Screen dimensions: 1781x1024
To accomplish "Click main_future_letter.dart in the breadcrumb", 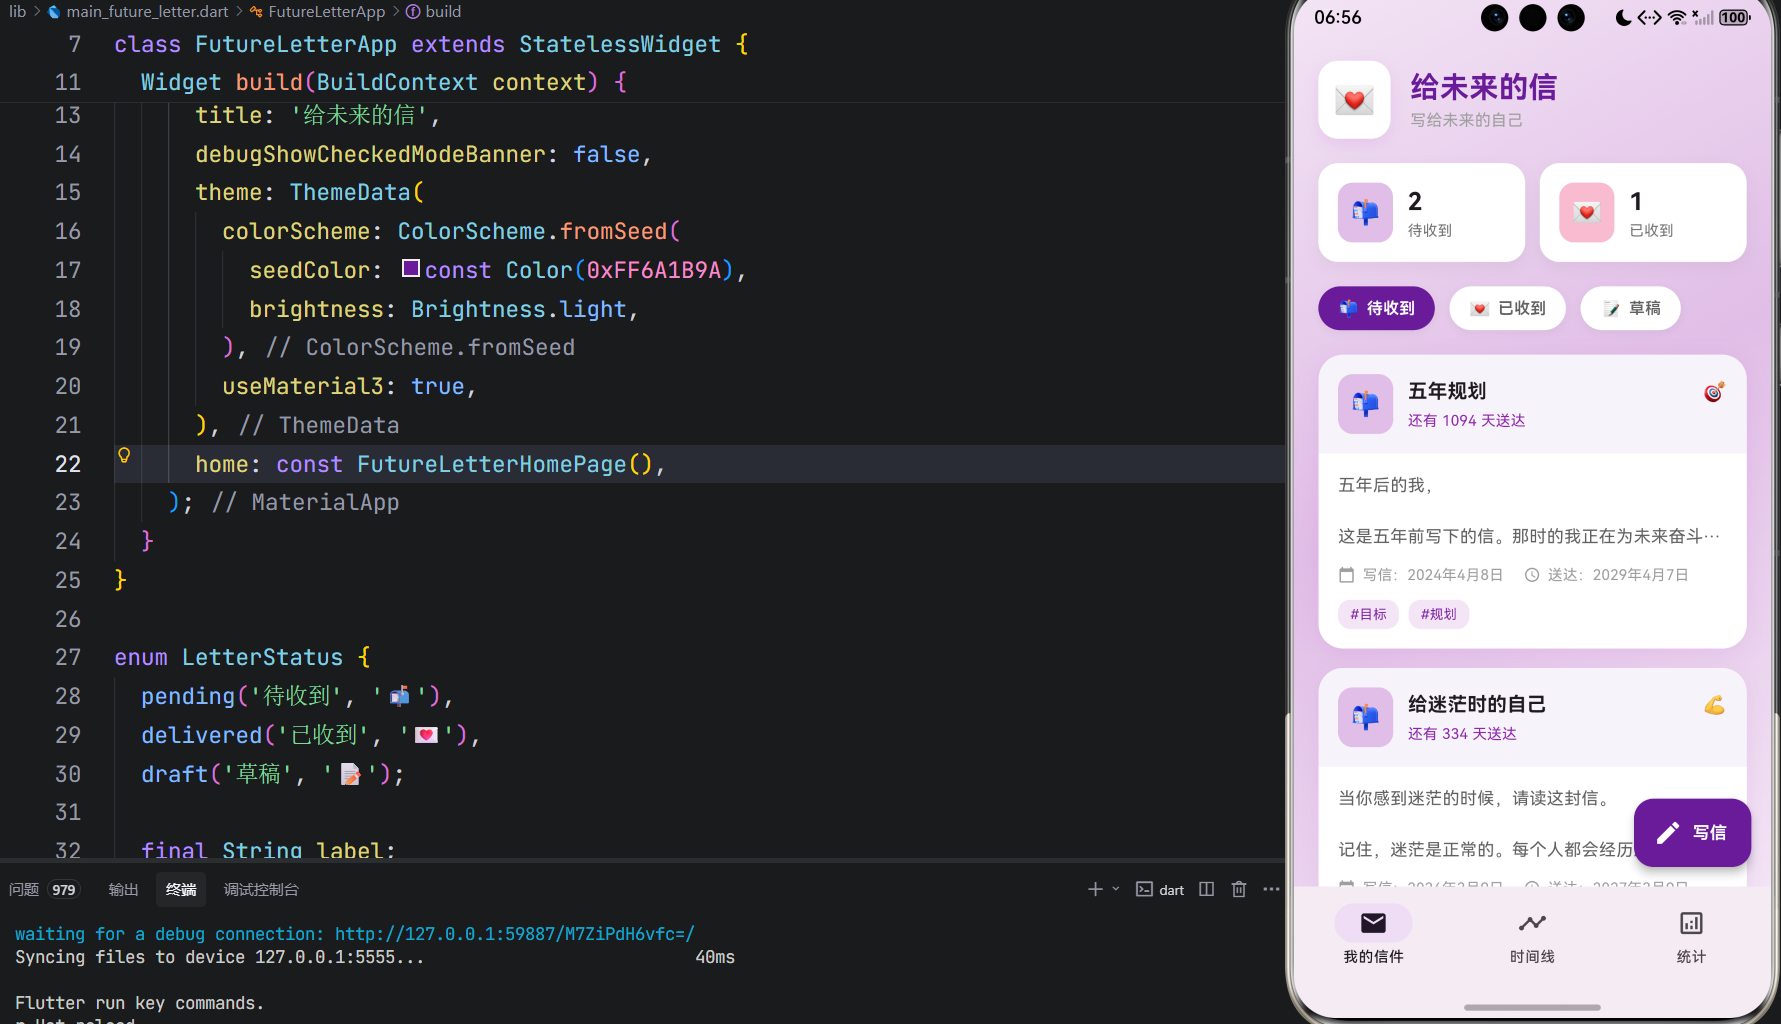I will [x=147, y=12].
